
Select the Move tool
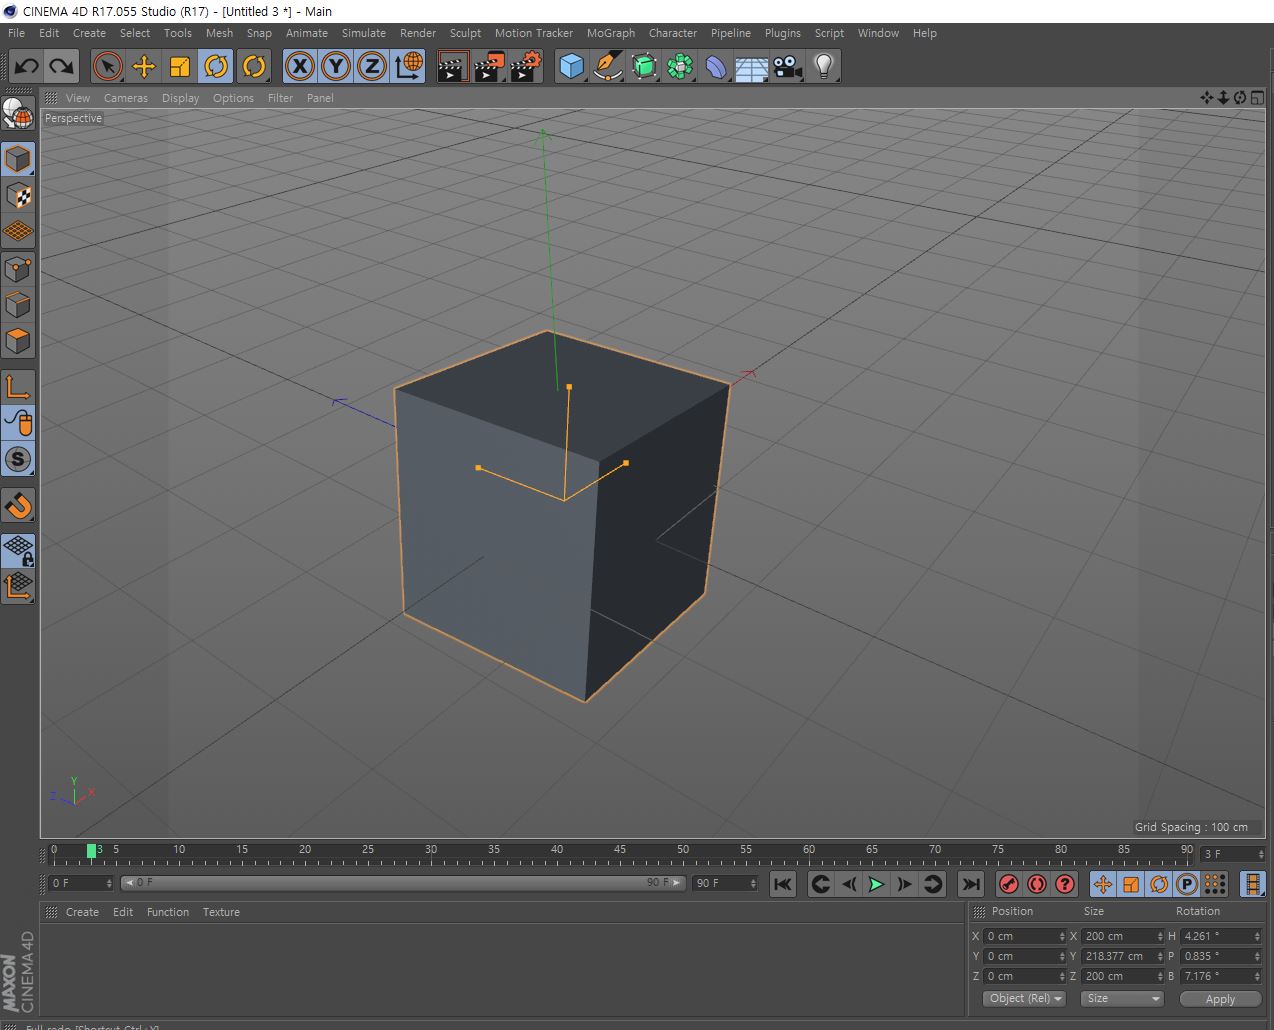coord(144,67)
